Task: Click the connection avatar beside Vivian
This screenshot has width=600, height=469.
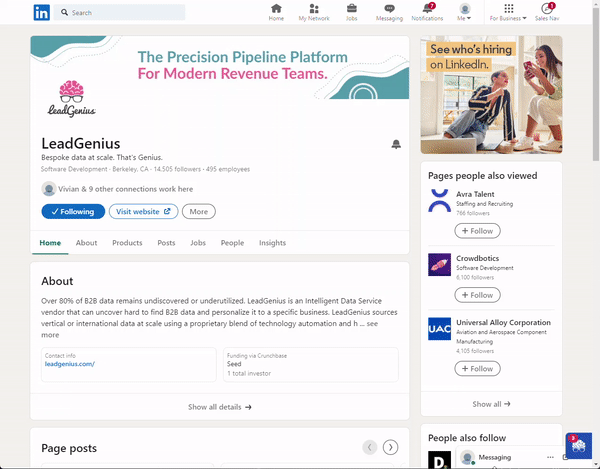Action: 49,189
